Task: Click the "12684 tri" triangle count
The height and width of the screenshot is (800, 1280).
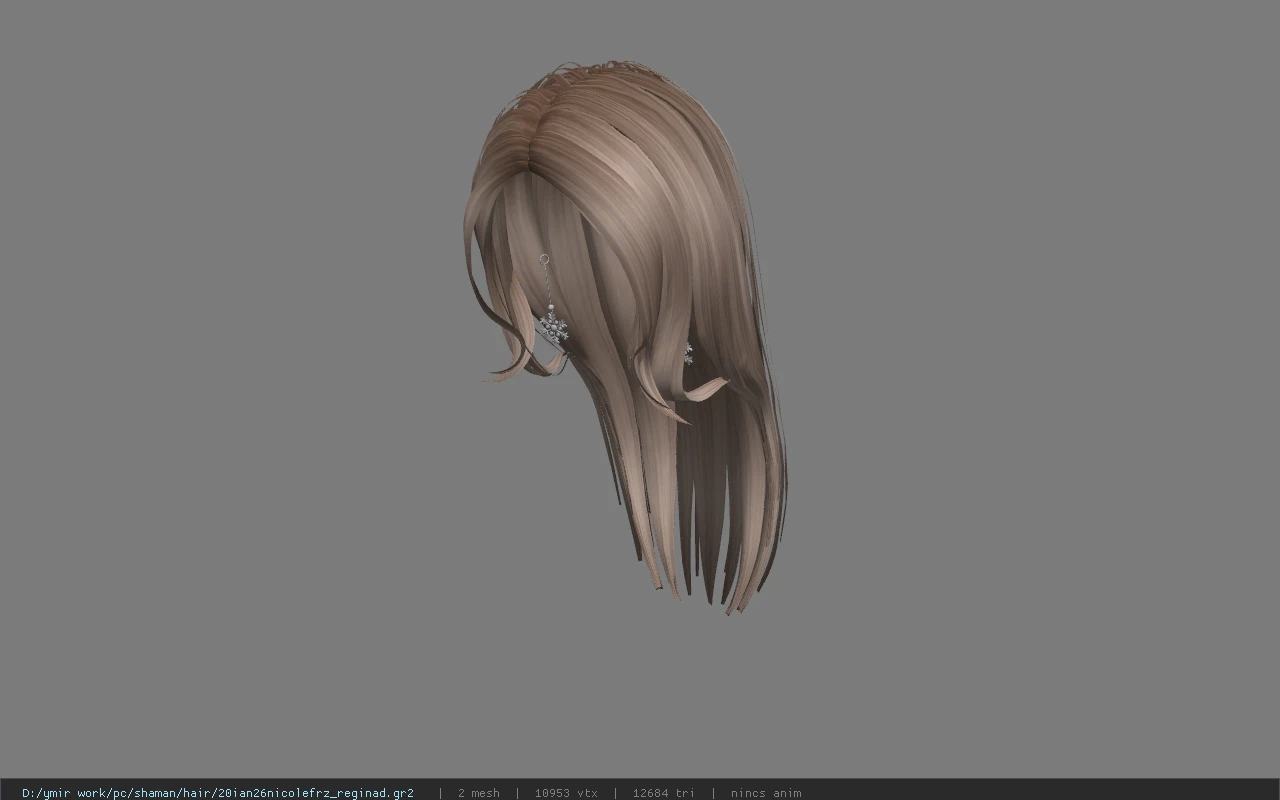Action: coord(663,793)
